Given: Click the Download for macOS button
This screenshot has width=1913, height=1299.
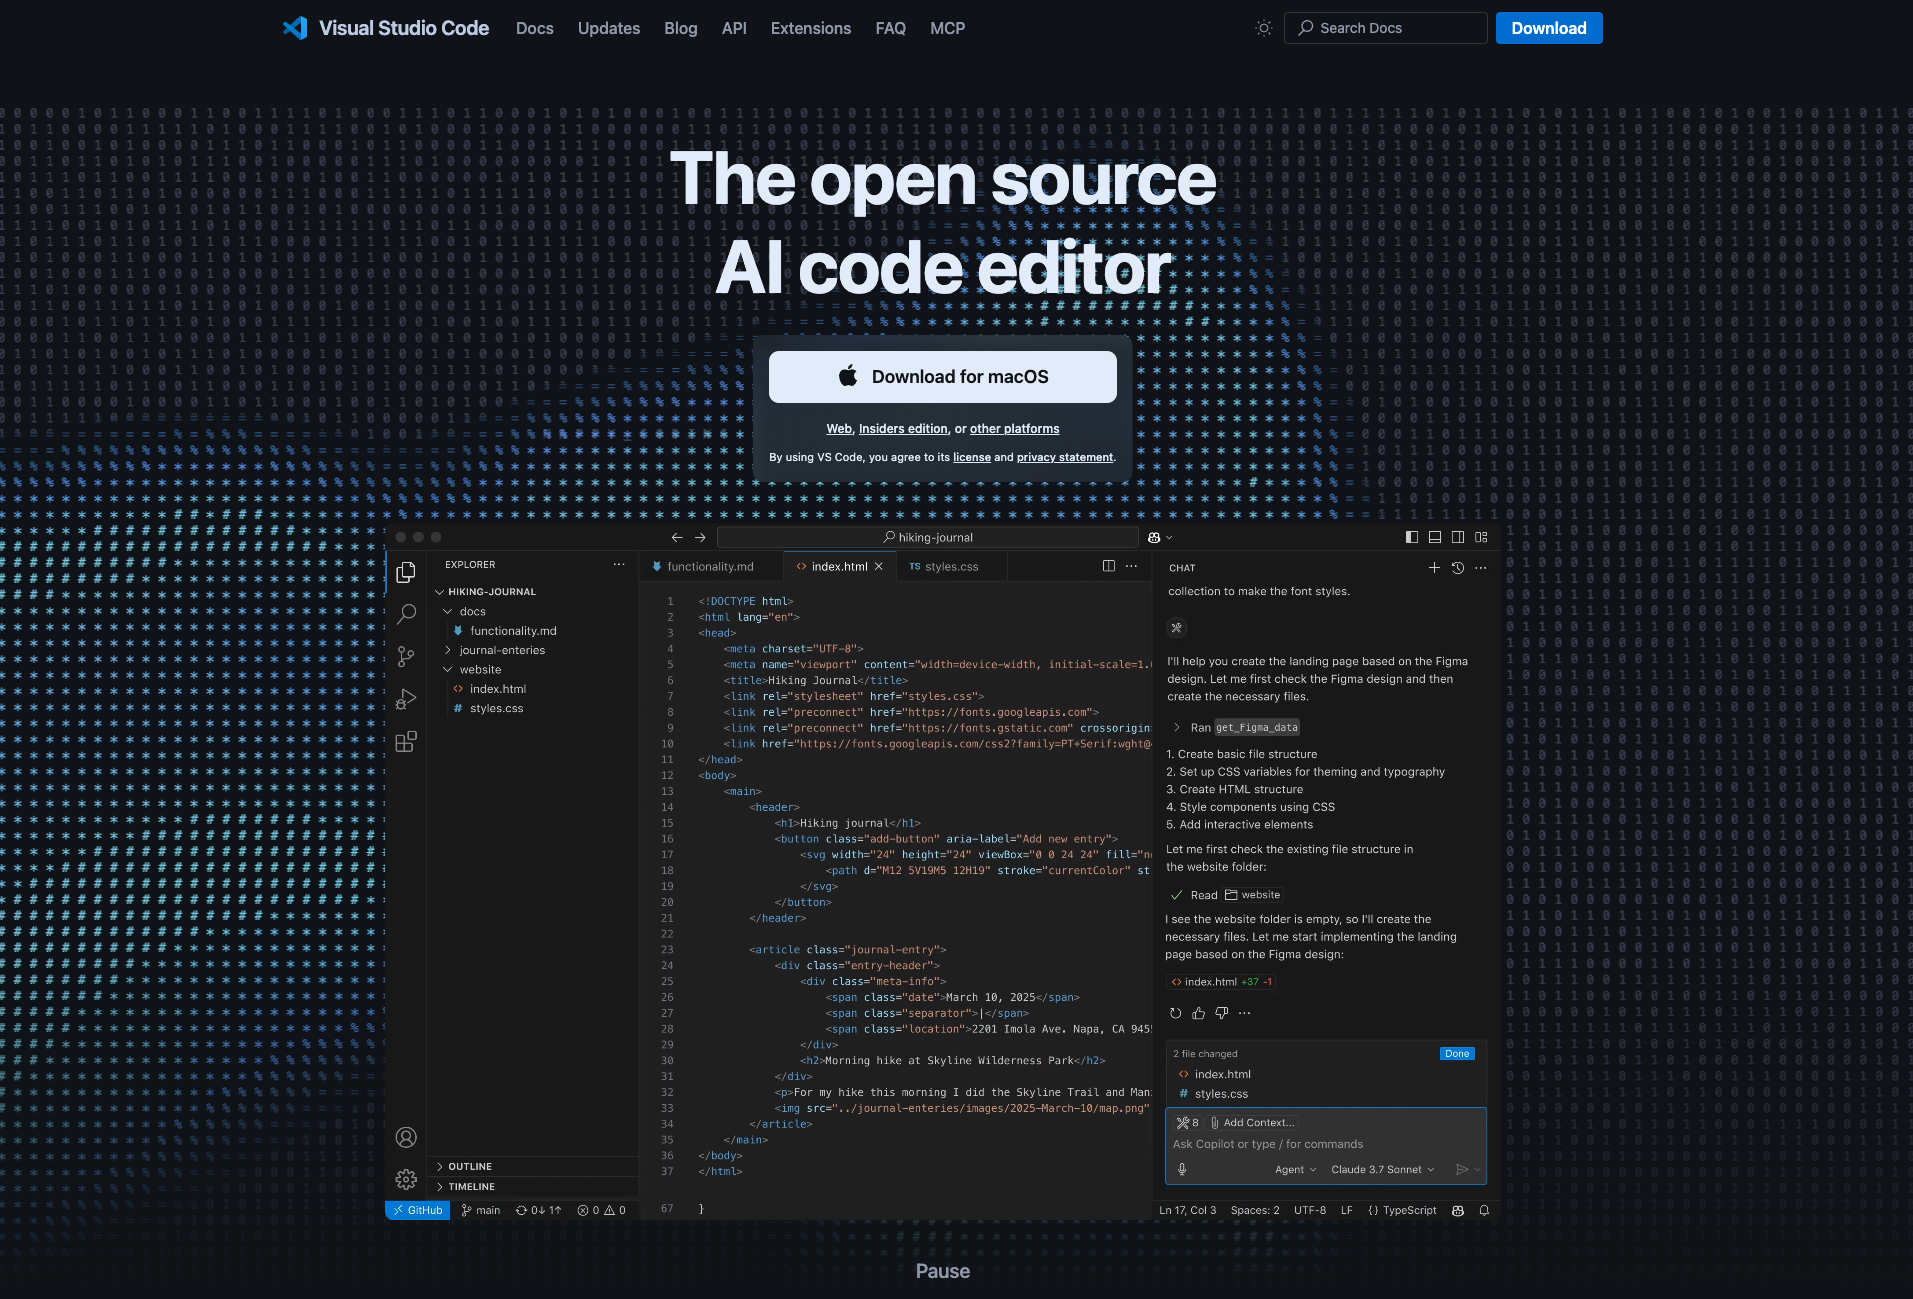Looking at the screenshot, I should click(x=942, y=377).
